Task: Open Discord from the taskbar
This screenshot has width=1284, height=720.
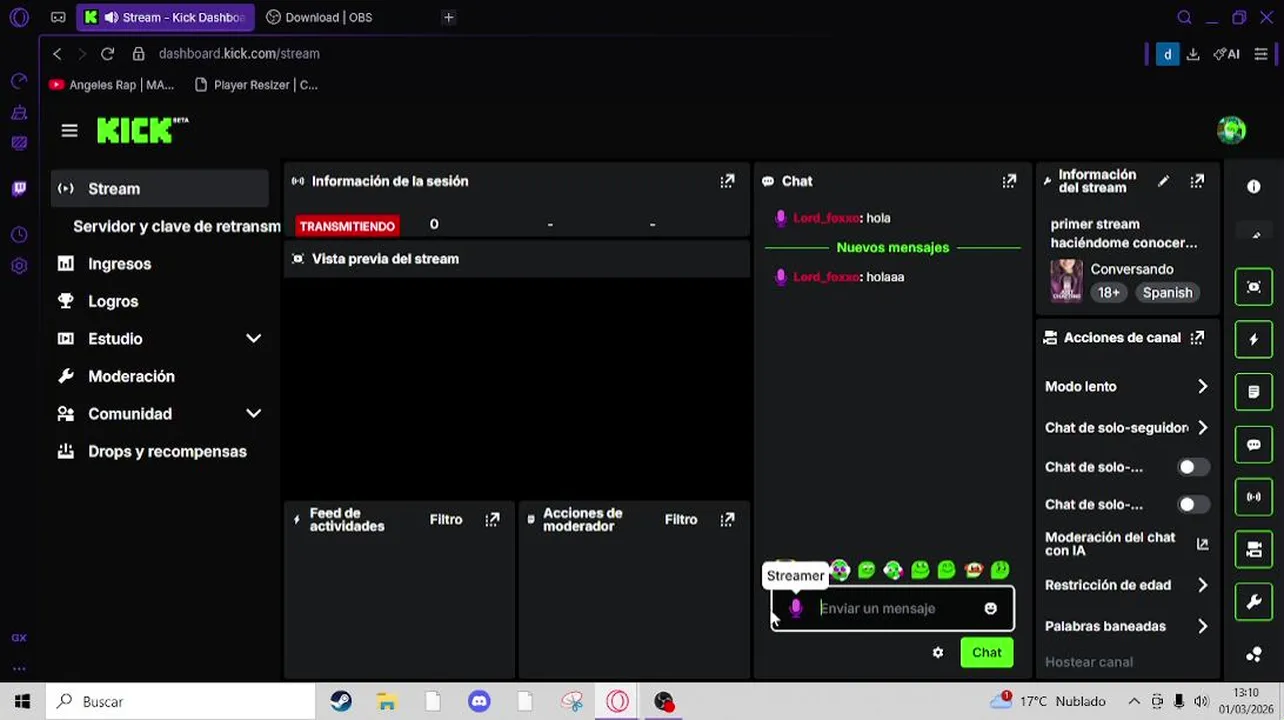Action: [479, 702]
